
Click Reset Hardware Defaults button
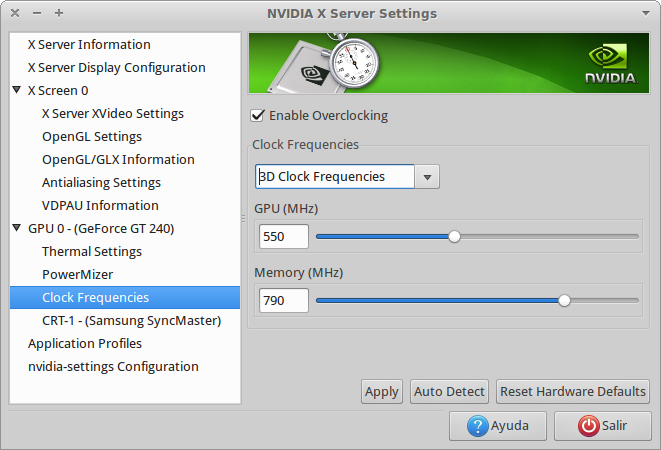click(572, 392)
